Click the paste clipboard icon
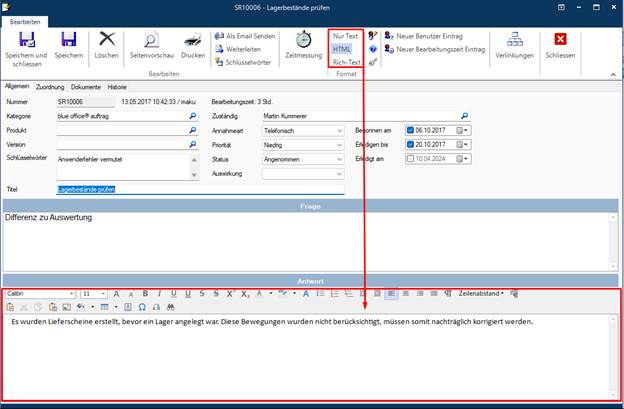 (x=10, y=307)
